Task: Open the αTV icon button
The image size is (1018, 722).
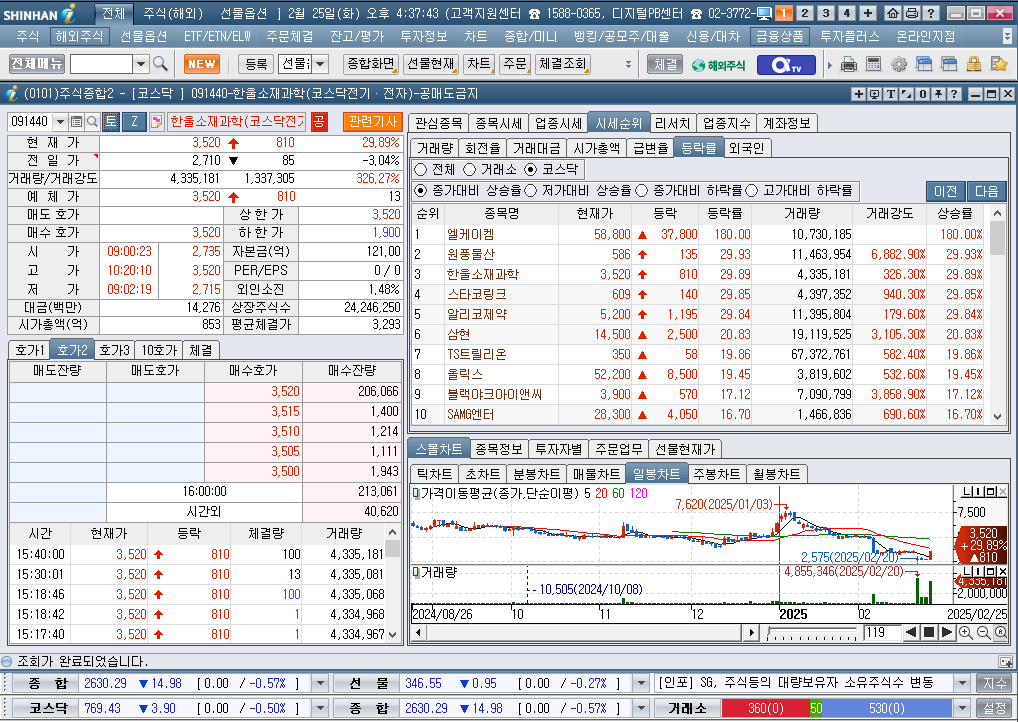Action: (786, 64)
